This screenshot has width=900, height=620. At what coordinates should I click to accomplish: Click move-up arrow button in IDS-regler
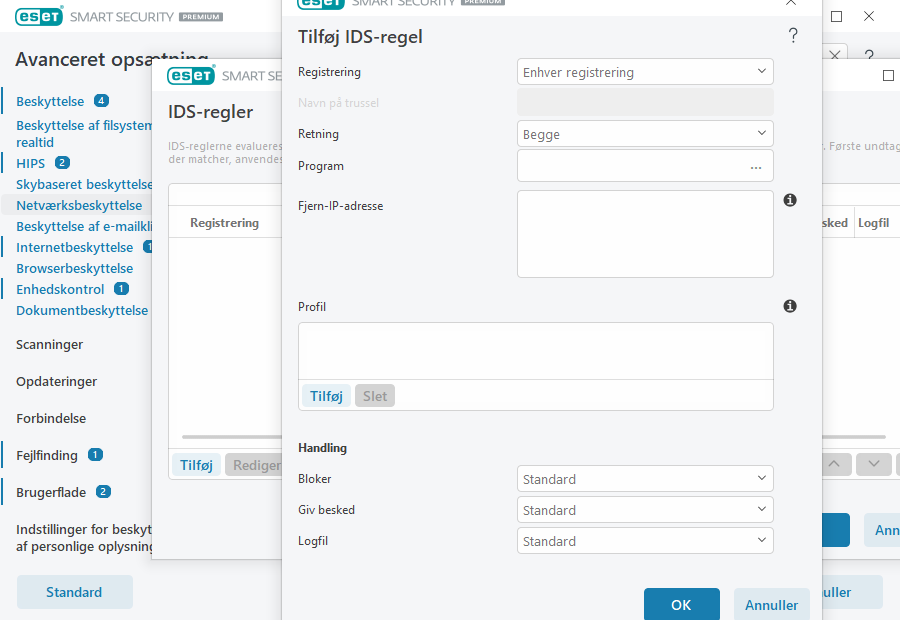836,464
